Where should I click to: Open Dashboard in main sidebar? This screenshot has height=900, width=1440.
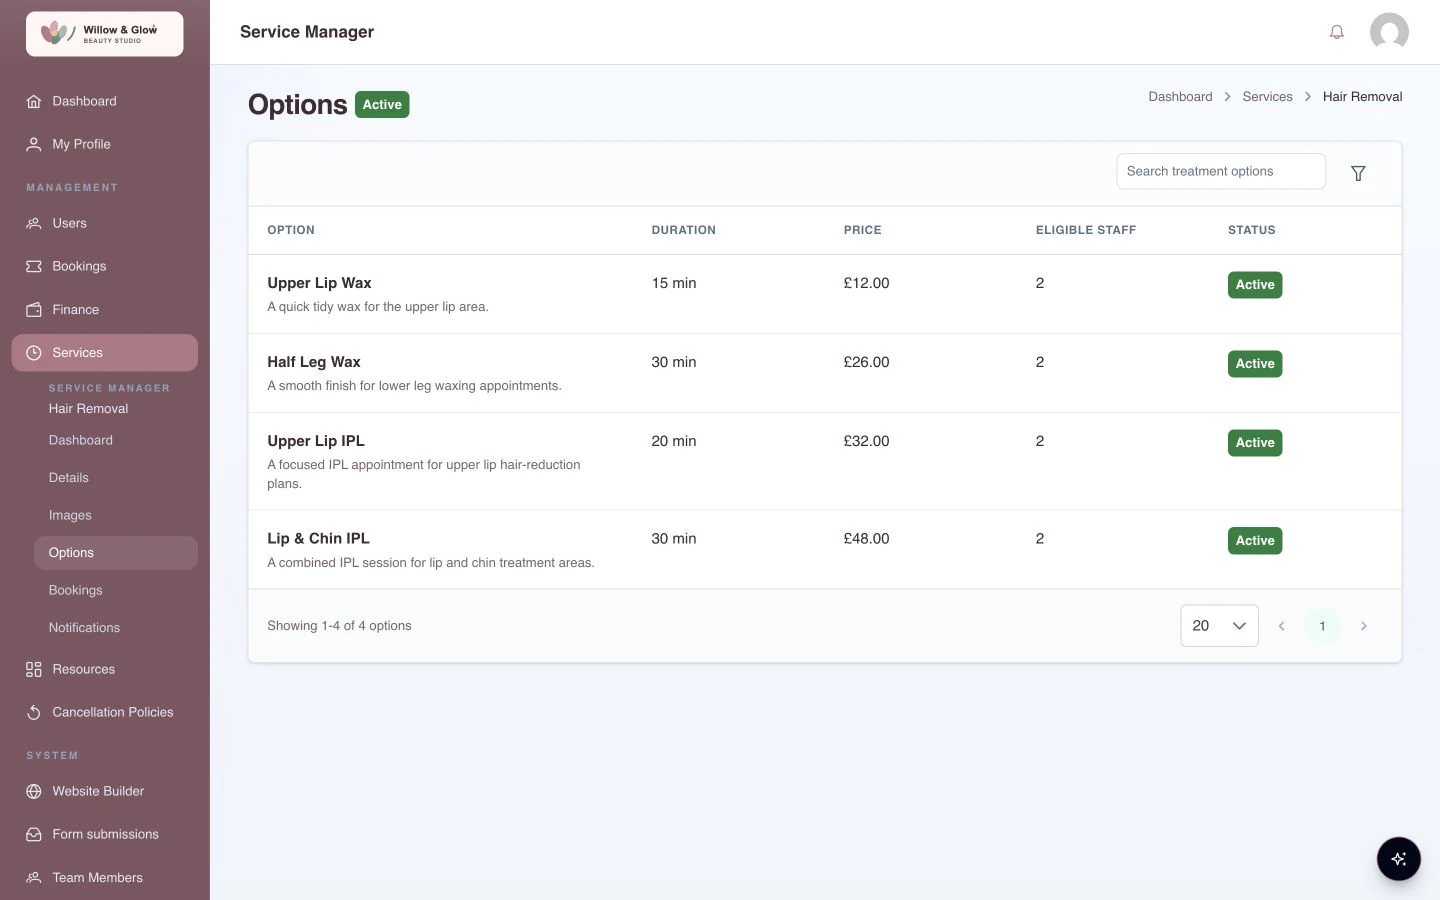click(105, 101)
